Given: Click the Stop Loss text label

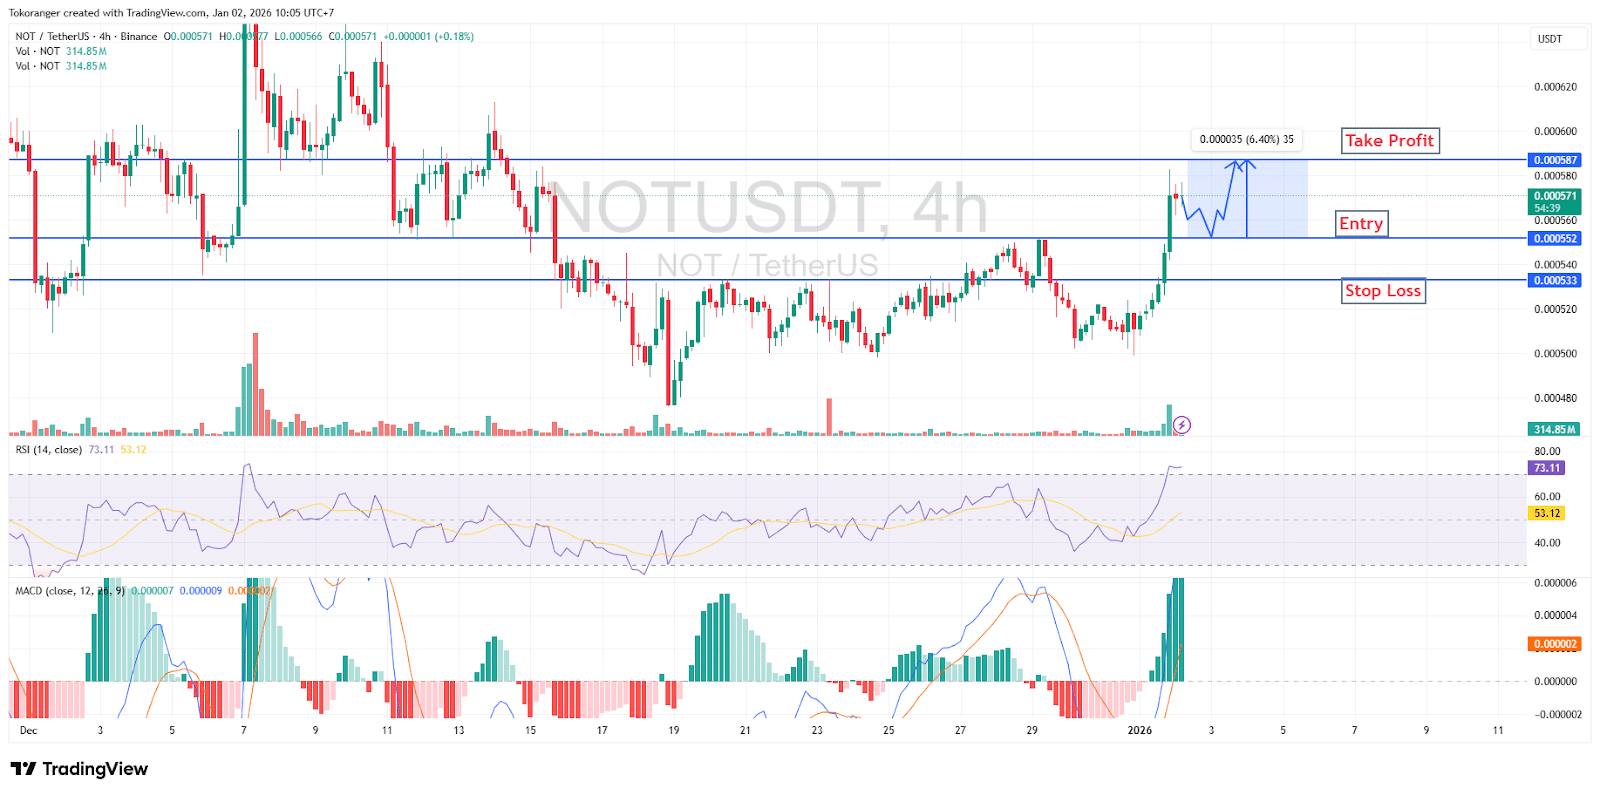Looking at the screenshot, I should [1382, 291].
